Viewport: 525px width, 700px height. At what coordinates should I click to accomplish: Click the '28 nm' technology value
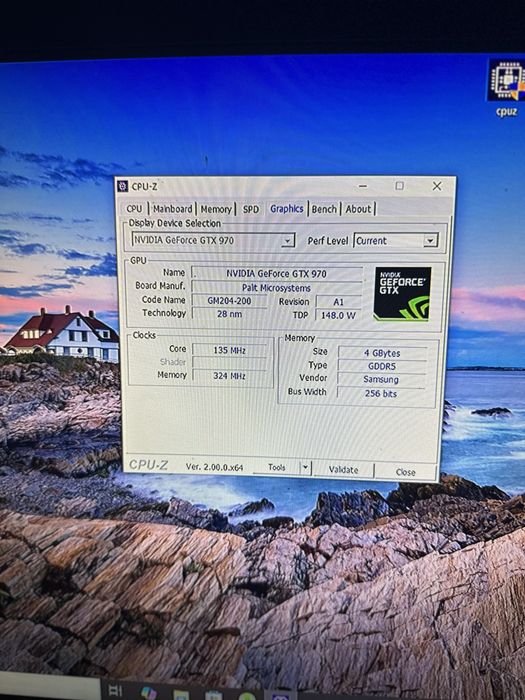point(229,314)
